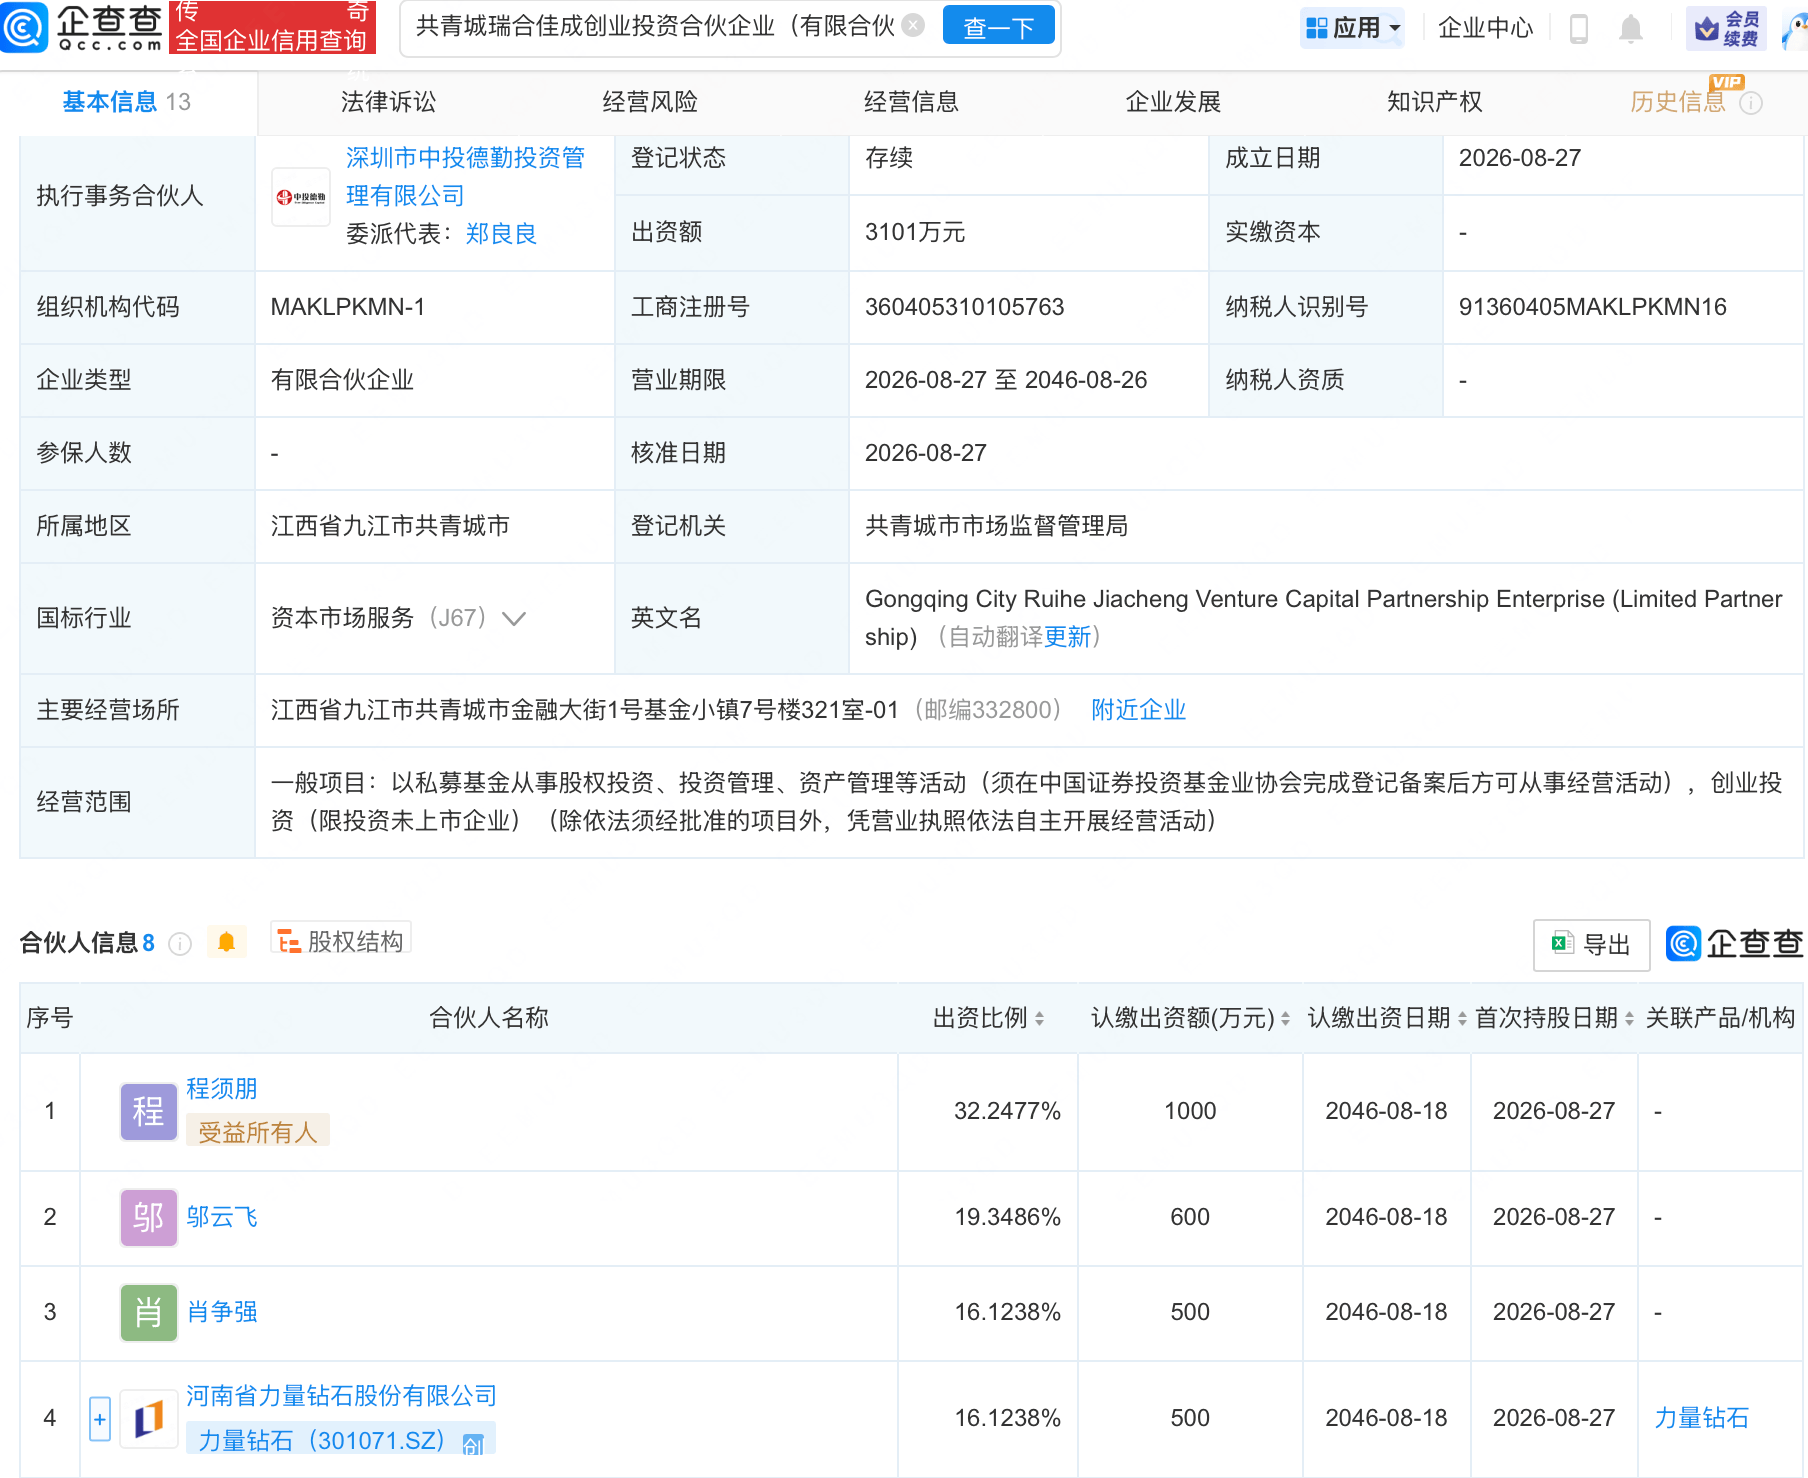The width and height of the screenshot is (1808, 1478).
Task: Open the 历史信息 VIP tab
Action: tap(1677, 102)
